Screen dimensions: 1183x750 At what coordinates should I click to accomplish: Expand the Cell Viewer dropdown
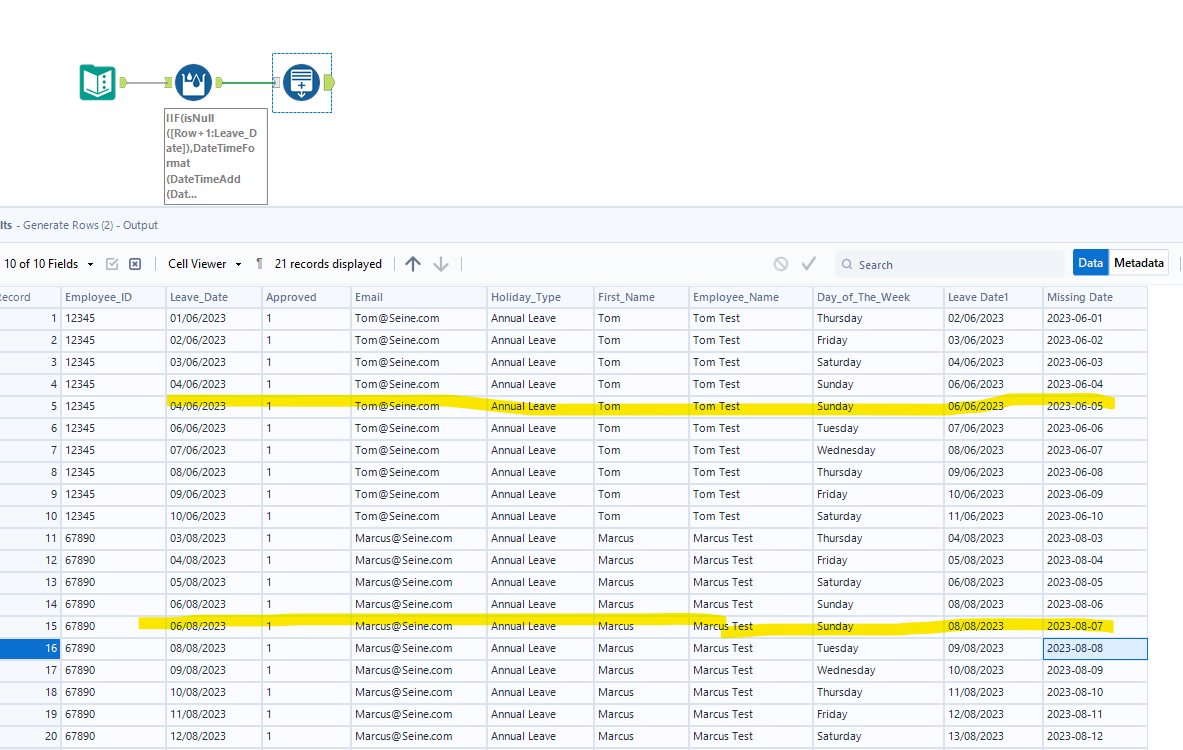coord(204,264)
